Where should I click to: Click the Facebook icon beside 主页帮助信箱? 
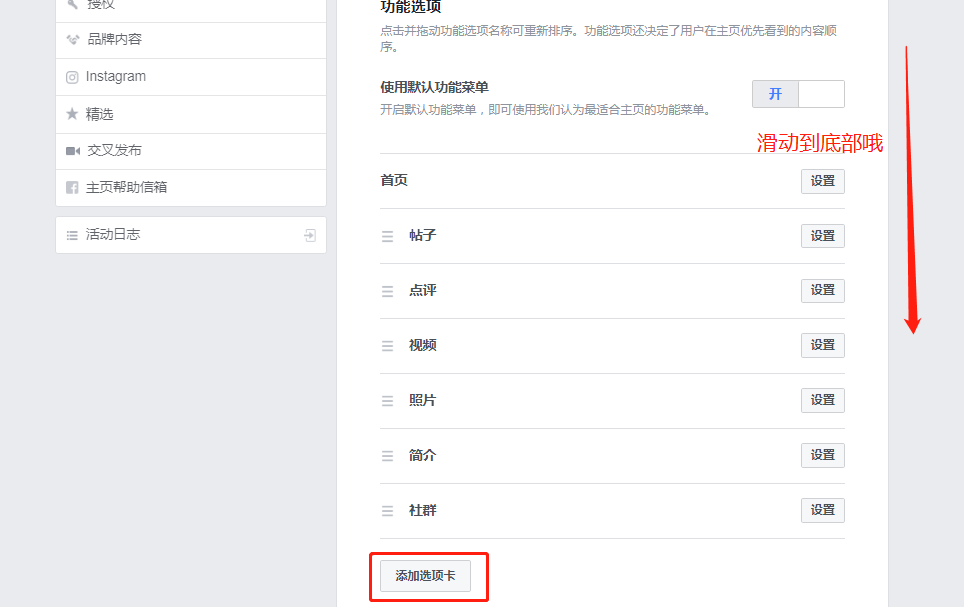pos(72,188)
